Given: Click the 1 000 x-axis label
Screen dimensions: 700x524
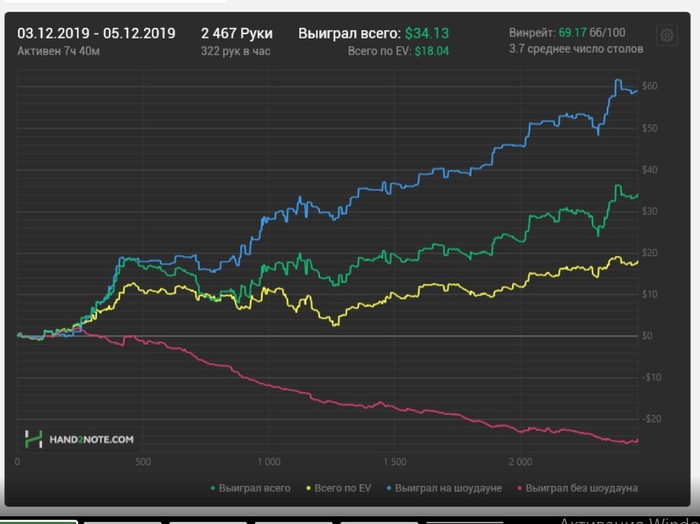Looking at the screenshot, I should tap(269, 462).
